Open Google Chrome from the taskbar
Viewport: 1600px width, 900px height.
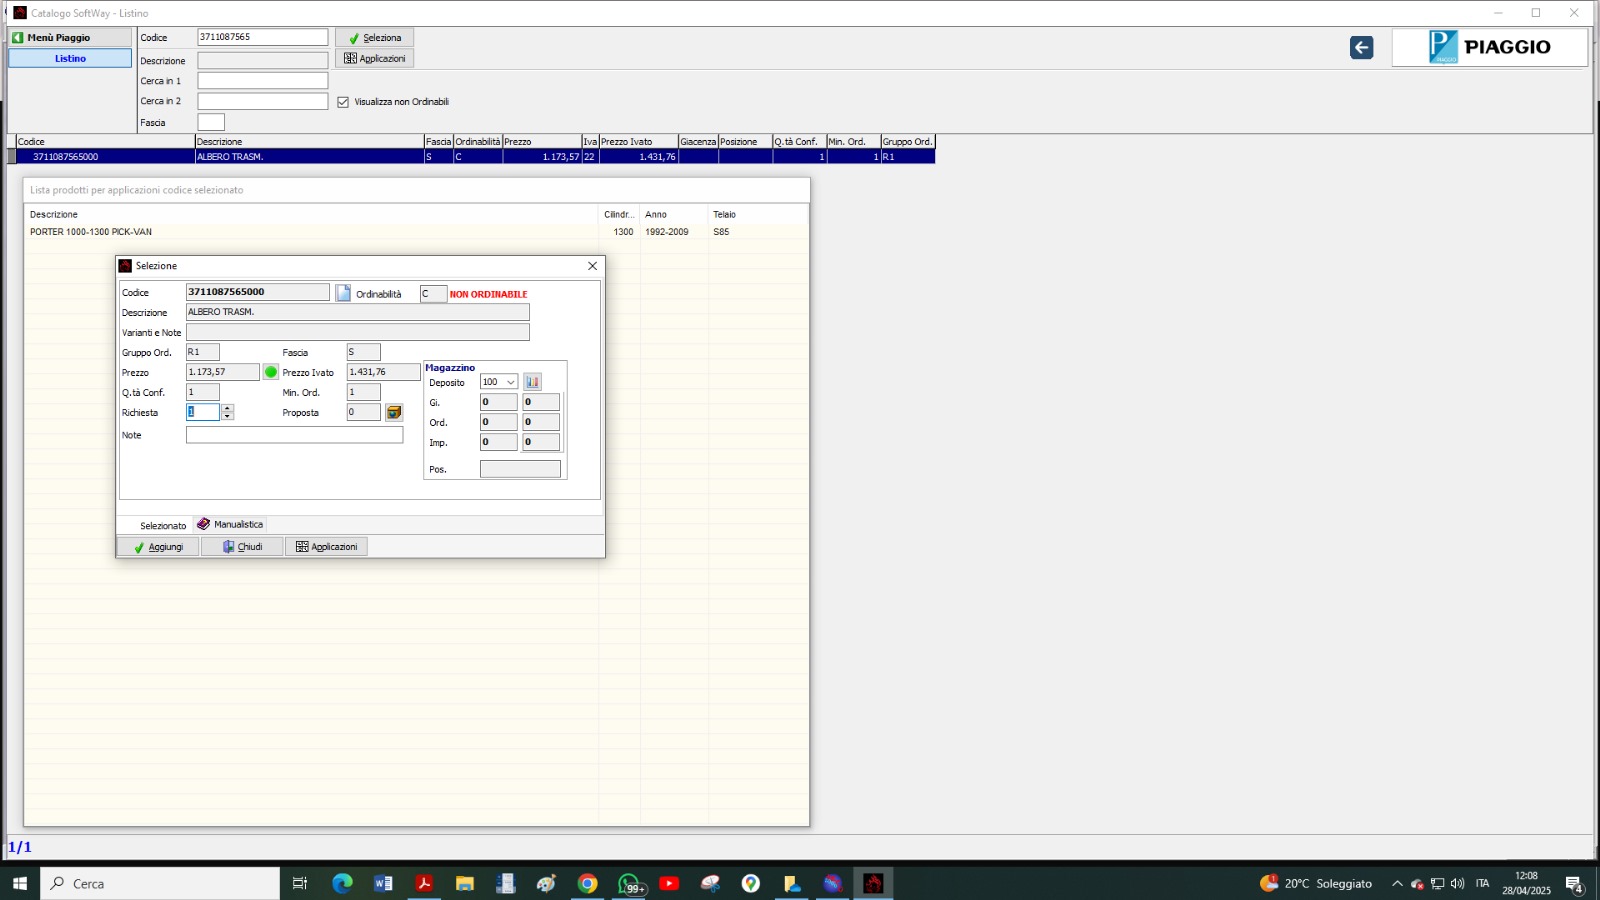(x=587, y=883)
